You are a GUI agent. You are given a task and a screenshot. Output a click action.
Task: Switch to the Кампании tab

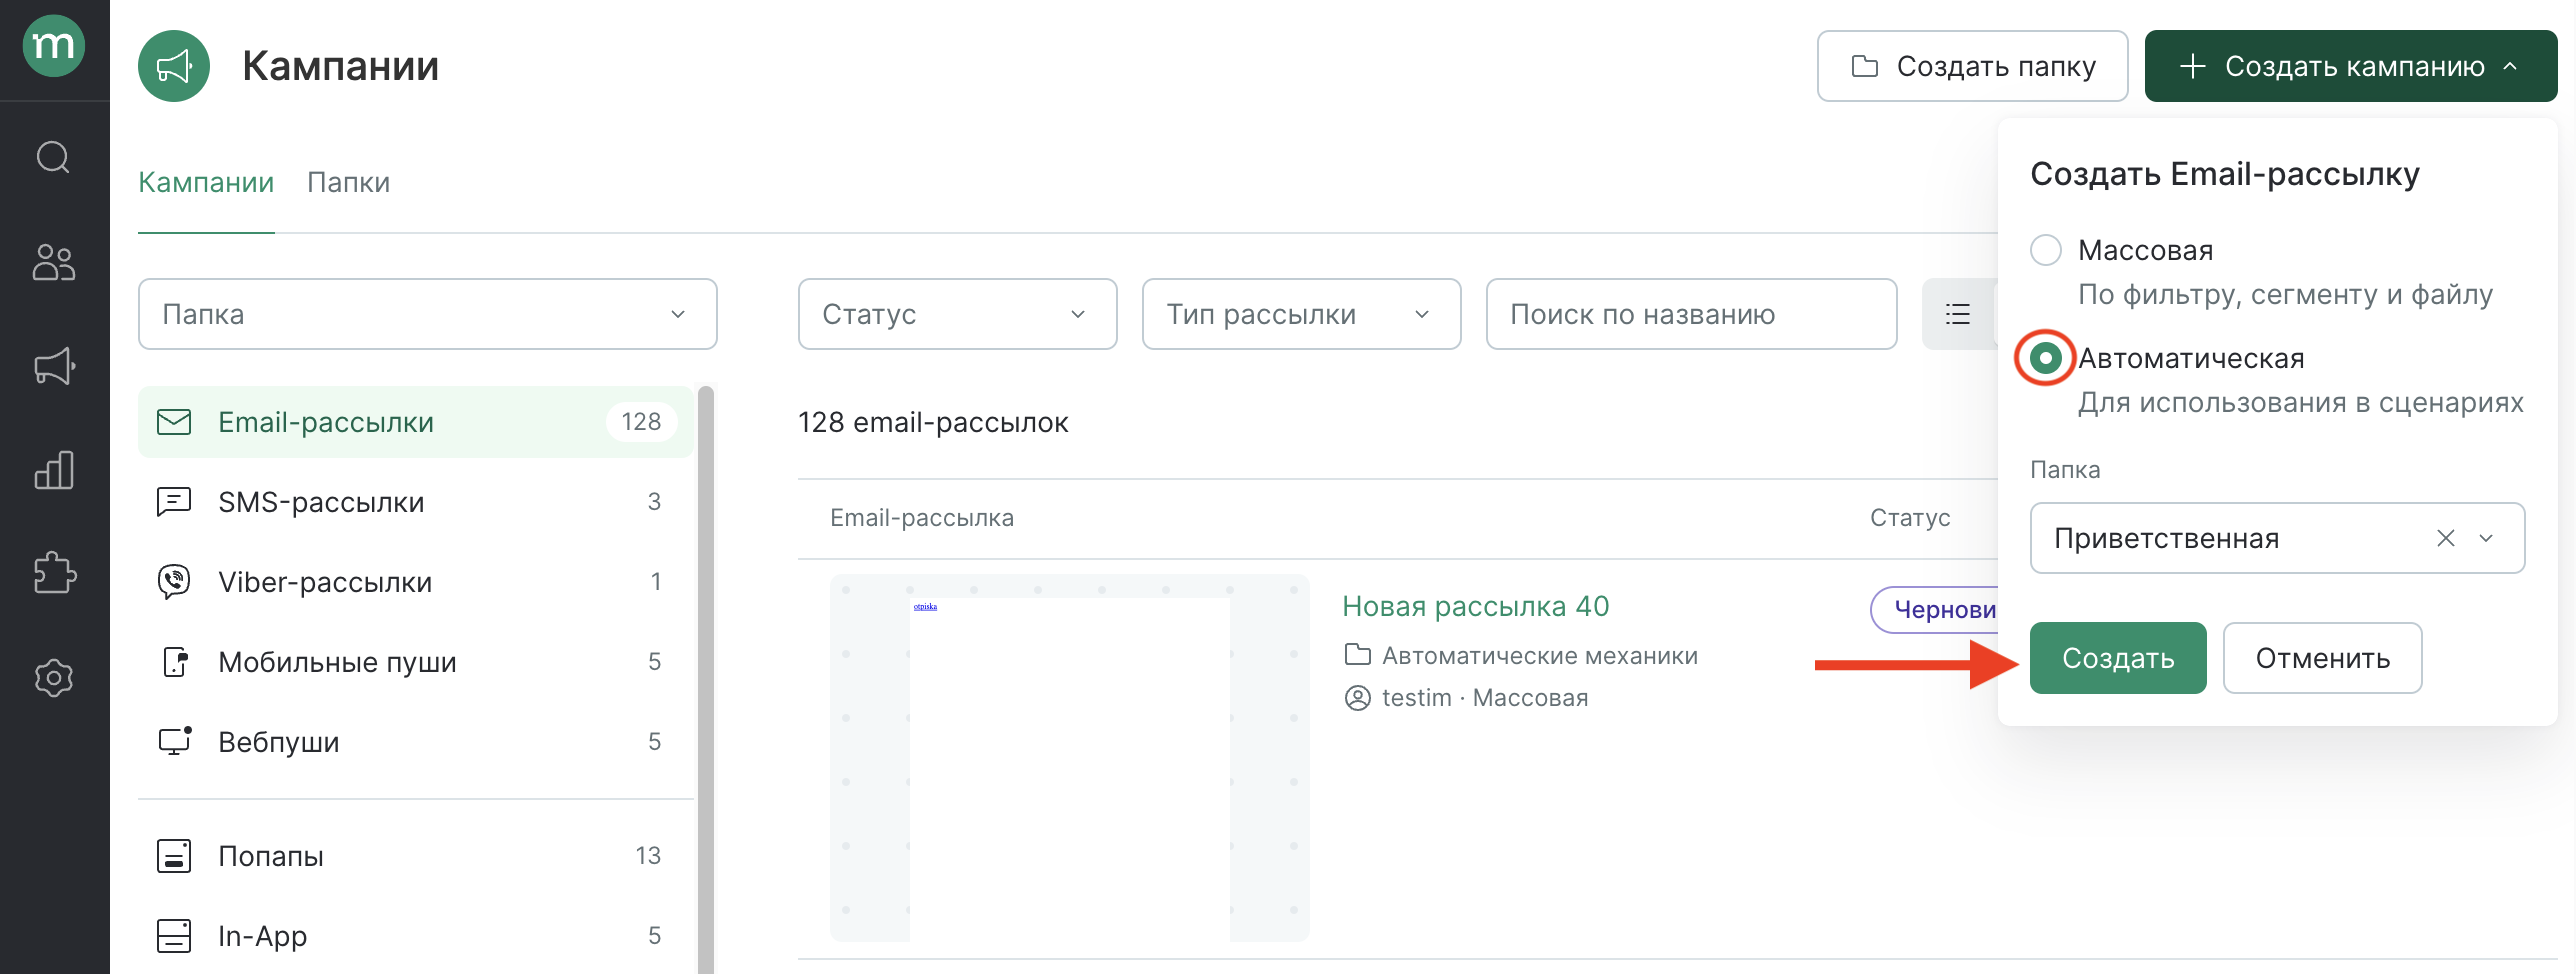tap(206, 182)
